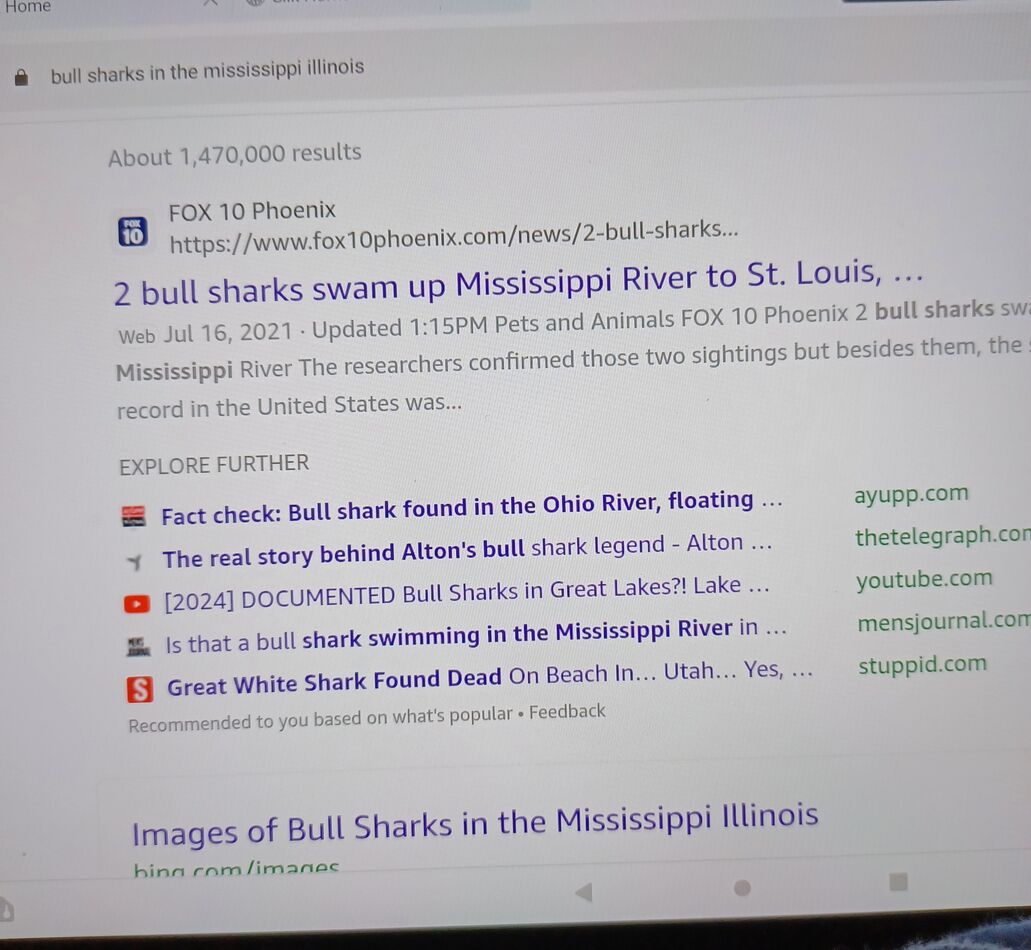The height and width of the screenshot is (950, 1031).
Task: Tap the red S stuppid.com favicon
Action: (x=139, y=690)
